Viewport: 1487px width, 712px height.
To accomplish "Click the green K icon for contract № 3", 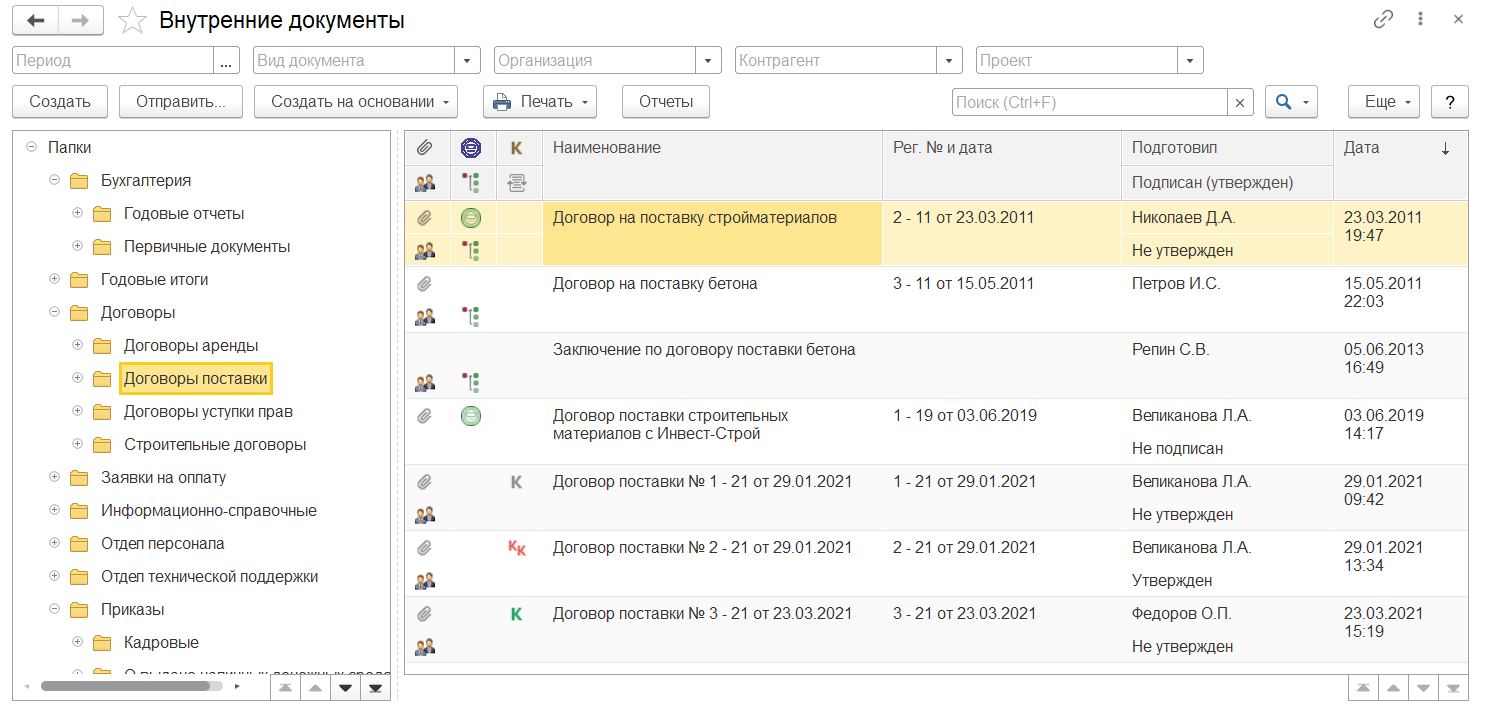I will click(x=517, y=614).
